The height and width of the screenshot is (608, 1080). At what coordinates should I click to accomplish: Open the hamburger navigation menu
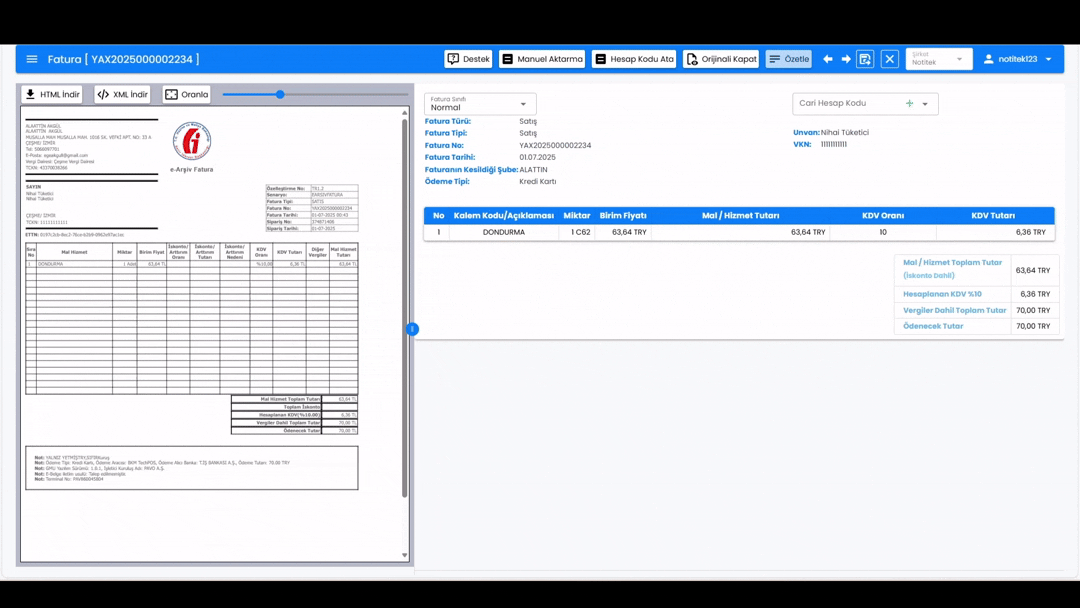point(32,59)
